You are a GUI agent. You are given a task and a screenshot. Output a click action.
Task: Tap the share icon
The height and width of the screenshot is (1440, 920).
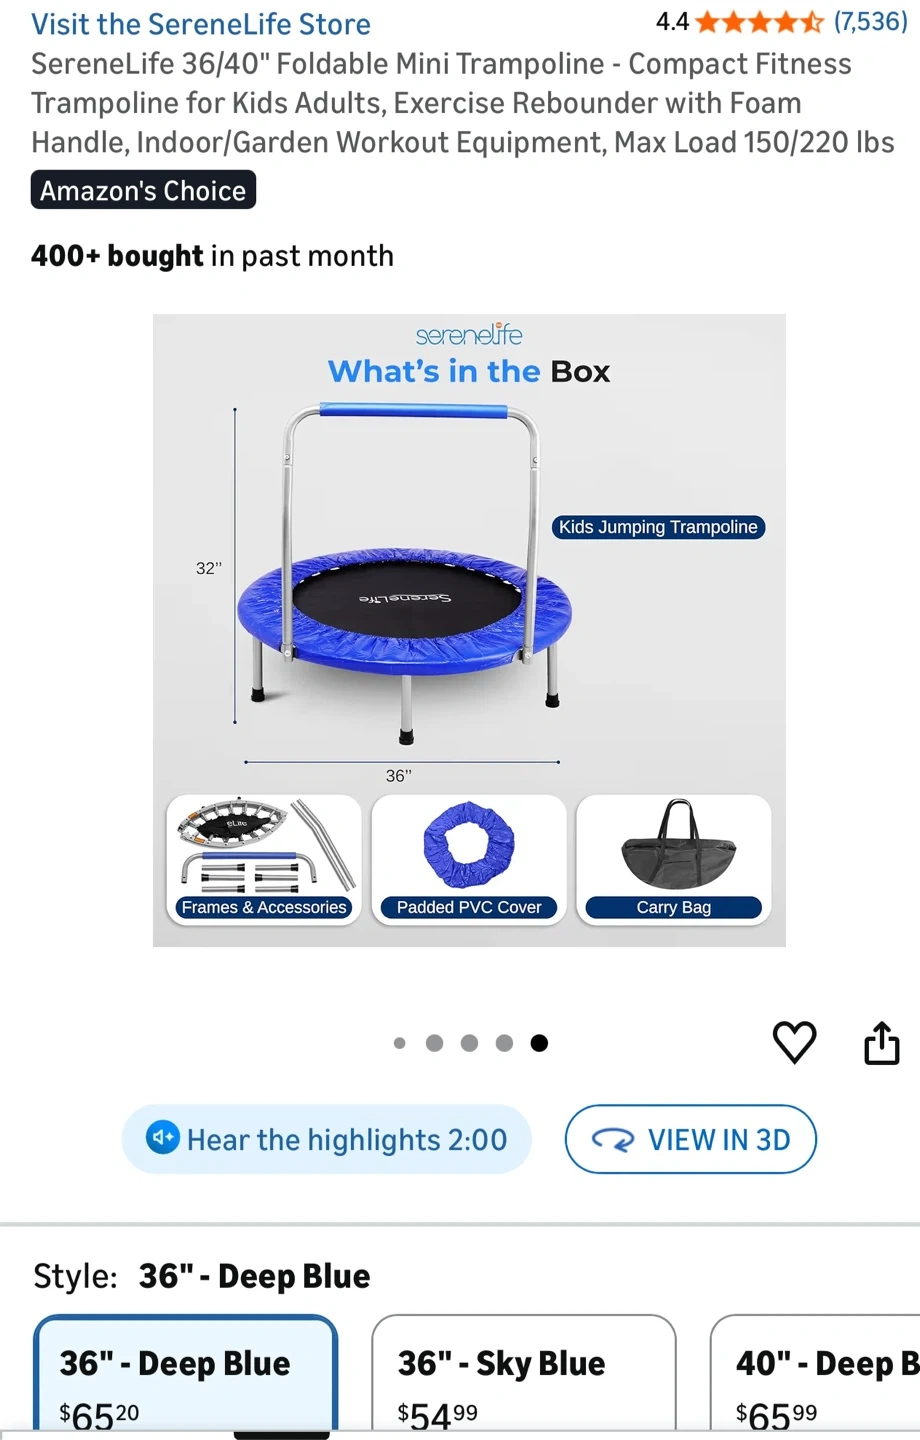(x=881, y=1042)
